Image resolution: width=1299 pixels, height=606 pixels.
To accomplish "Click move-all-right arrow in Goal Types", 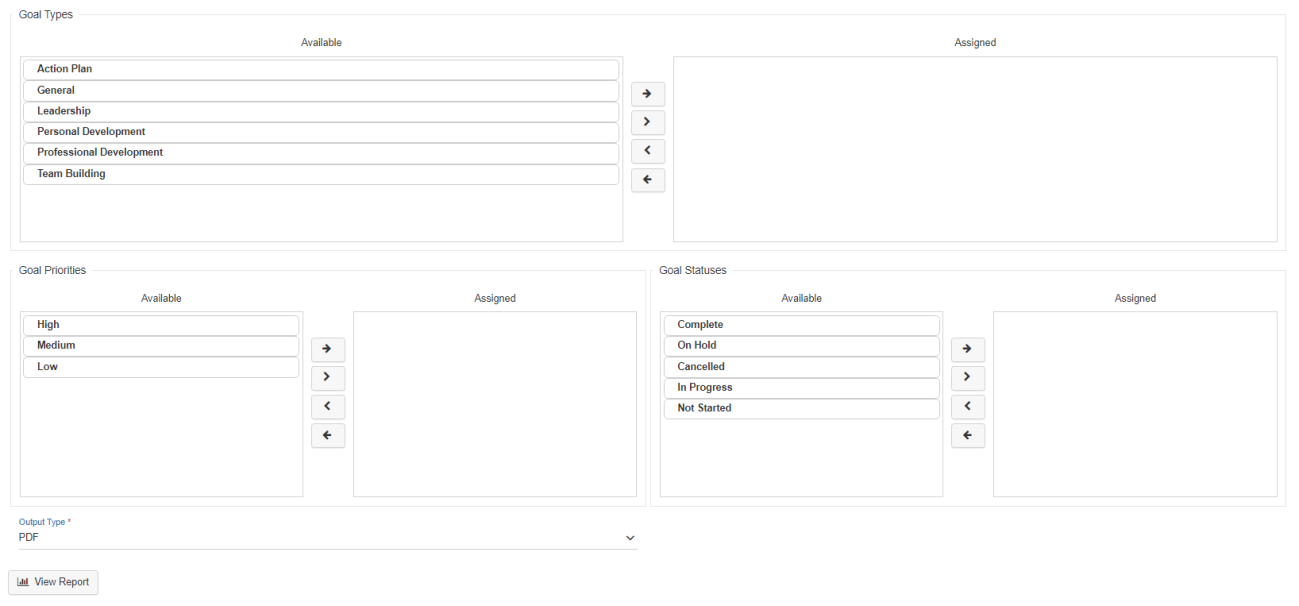I will (x=648, y=93).
